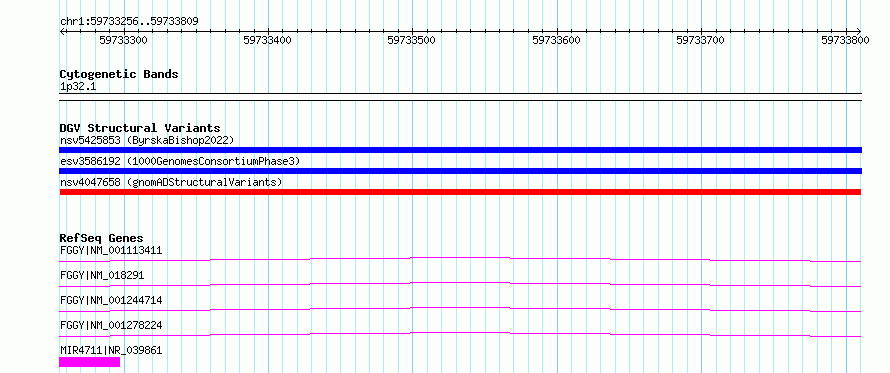890x373 pixels.
Task: Select variant label esv3586192 (1000GenomesConsortiumPhase3)
Action: (180, 161)
